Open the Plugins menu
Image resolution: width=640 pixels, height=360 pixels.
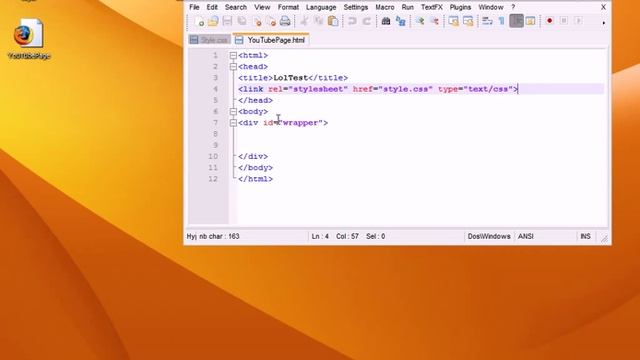point(460,7)
